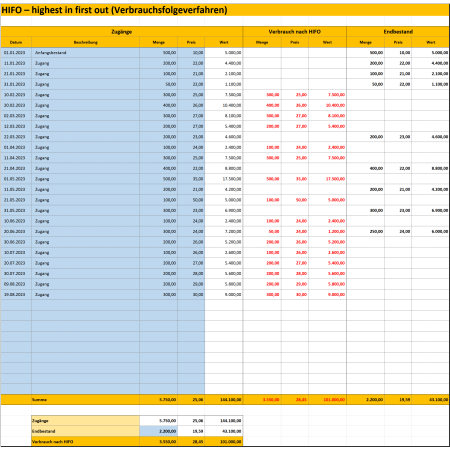Image resolution: width=450 pixels, height=450 pixels.
Task: Click the red total consumption quantity in the Summe row
Action: pyautogui.click(x=262, y=400)
